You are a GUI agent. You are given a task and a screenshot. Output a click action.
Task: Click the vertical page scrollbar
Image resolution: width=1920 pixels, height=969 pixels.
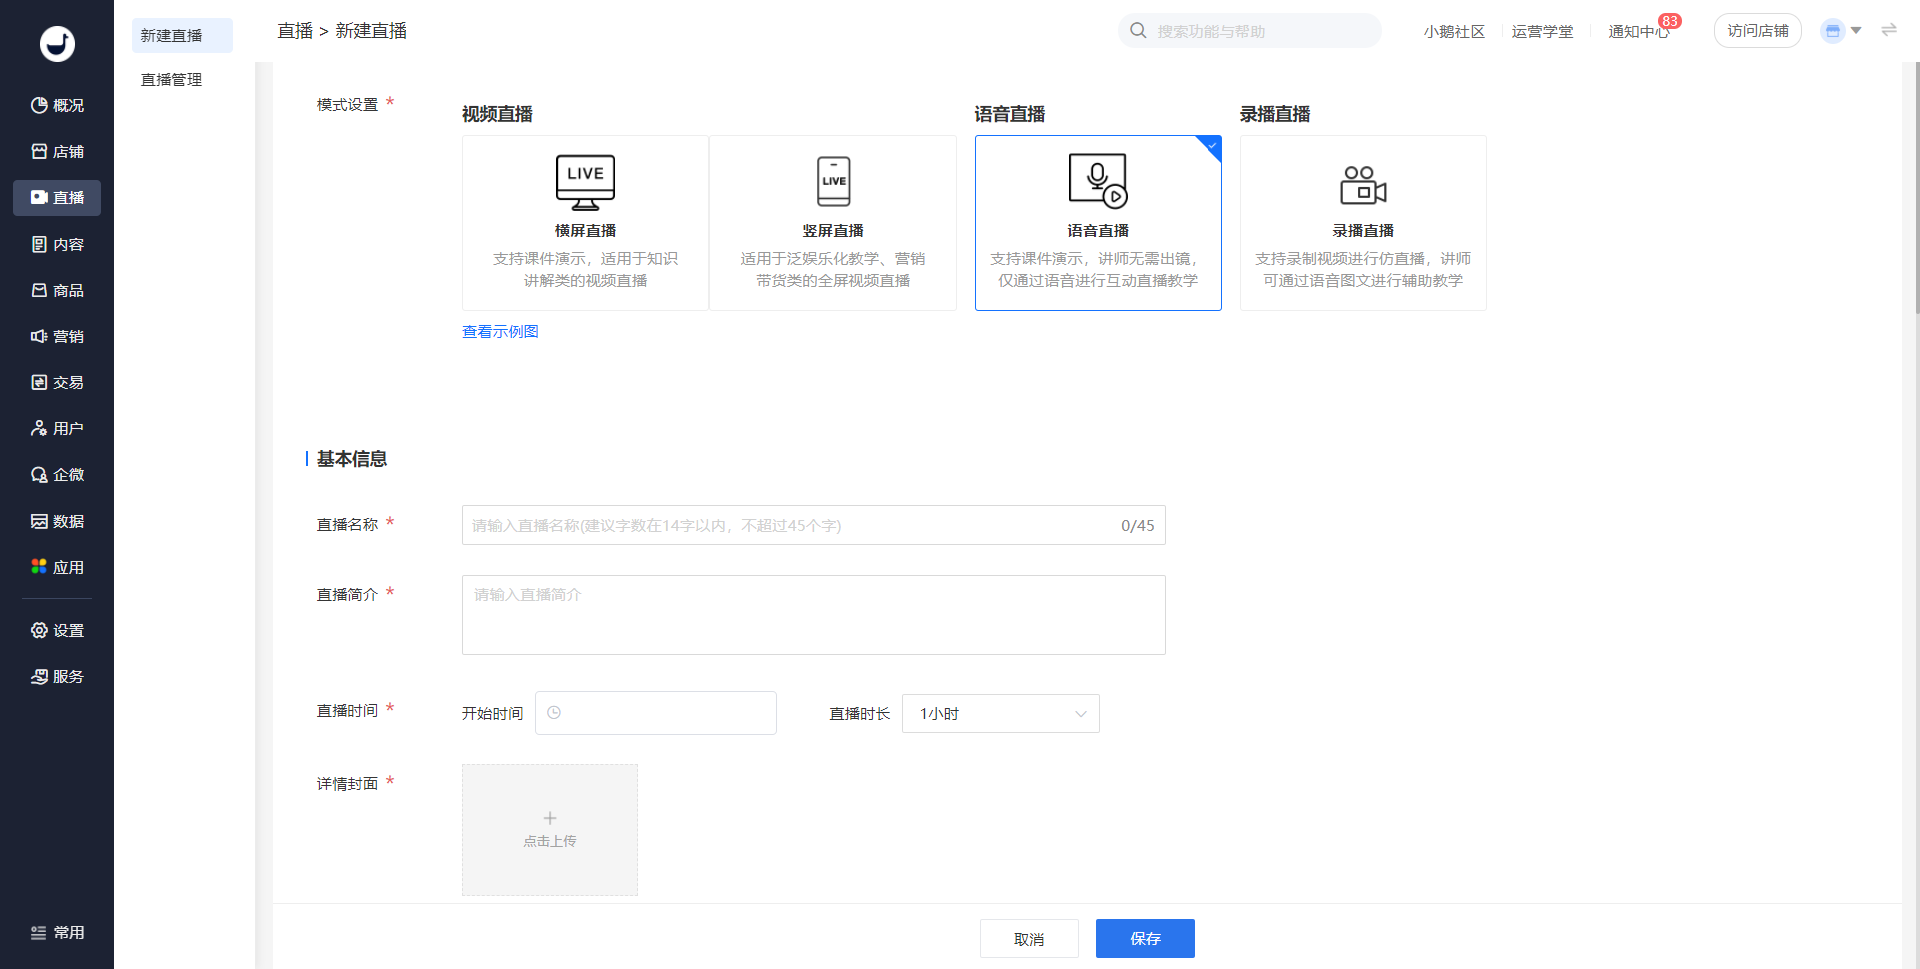[x=1914, y=190]
